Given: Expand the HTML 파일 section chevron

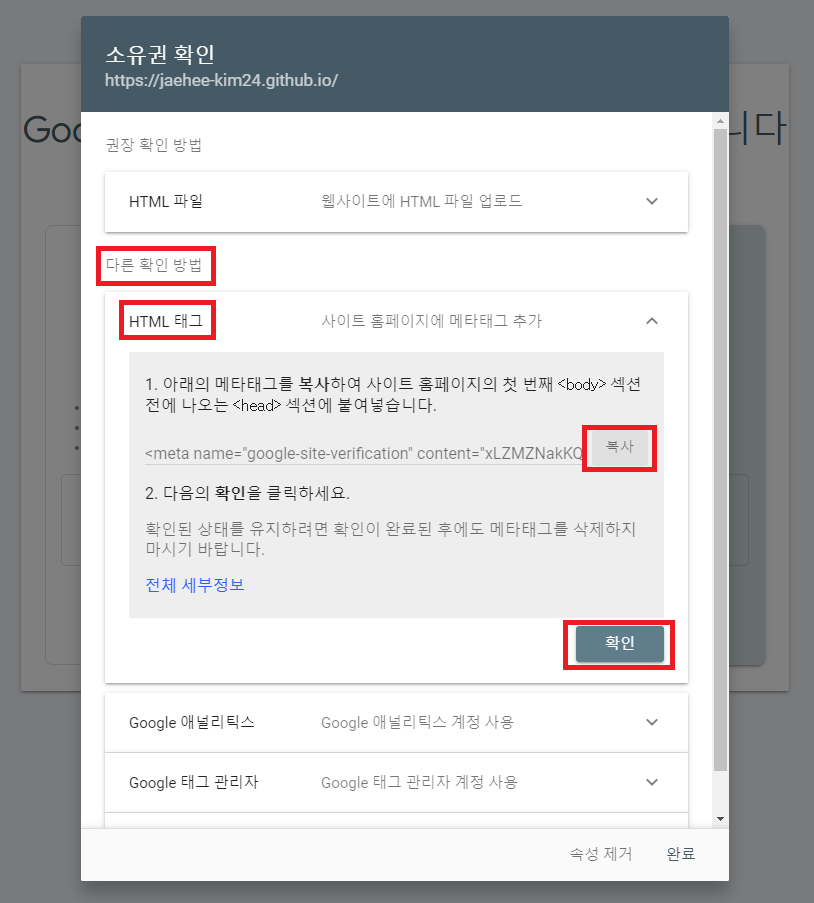Looking at the screenshot, I should [x=652, y=202].
